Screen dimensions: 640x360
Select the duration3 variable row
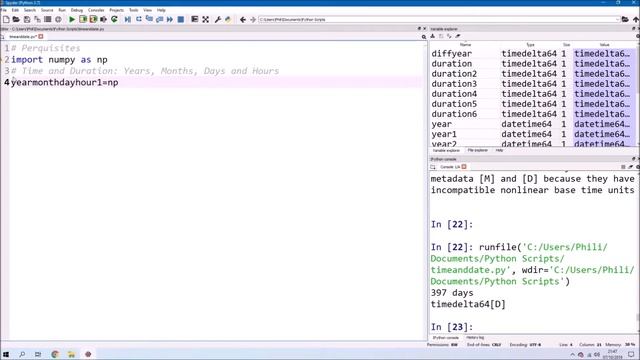(x=533, y=84)
